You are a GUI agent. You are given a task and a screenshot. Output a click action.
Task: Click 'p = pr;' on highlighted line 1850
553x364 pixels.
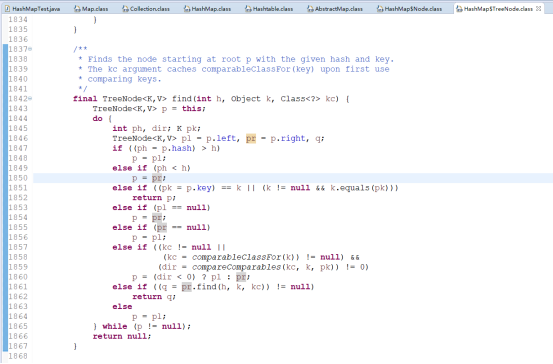coord(149,178)
